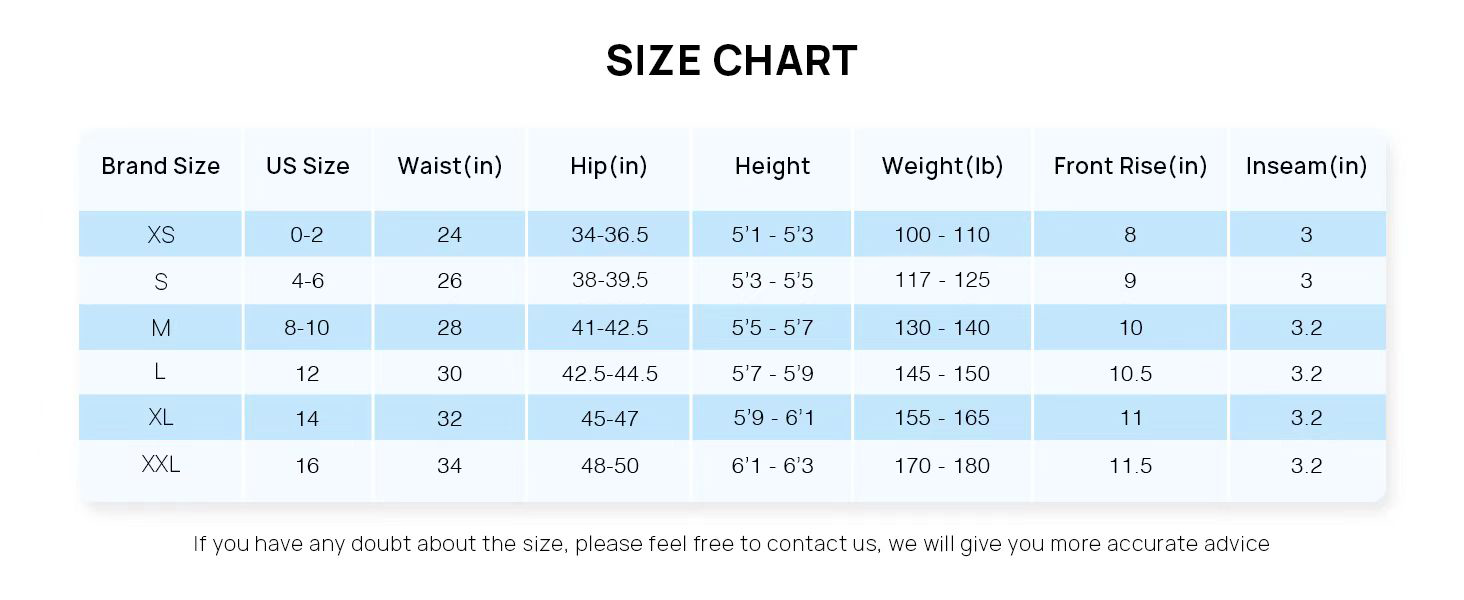1464x600 pixels.
Task: Select the Inseam(in) column header
Action: [x=1306, y=166]
